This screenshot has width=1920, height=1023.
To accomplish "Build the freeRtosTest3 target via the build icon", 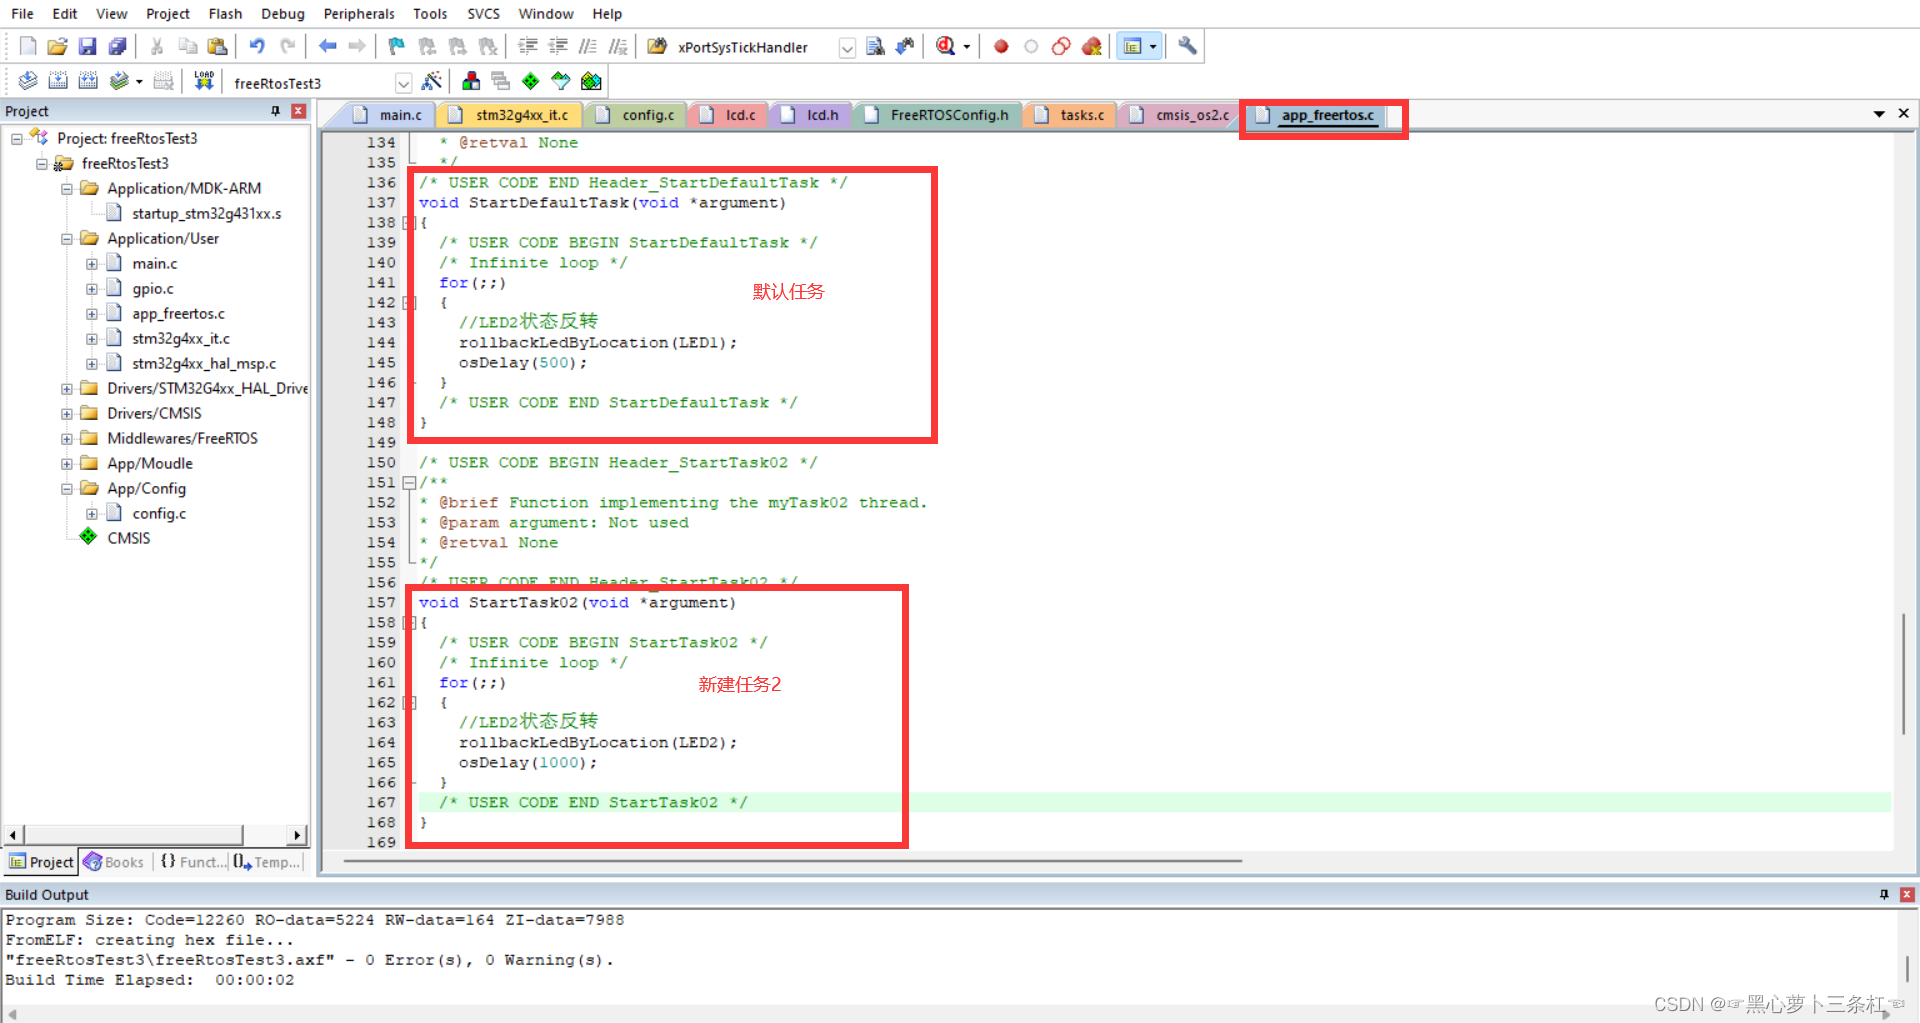I will (58, 81).
